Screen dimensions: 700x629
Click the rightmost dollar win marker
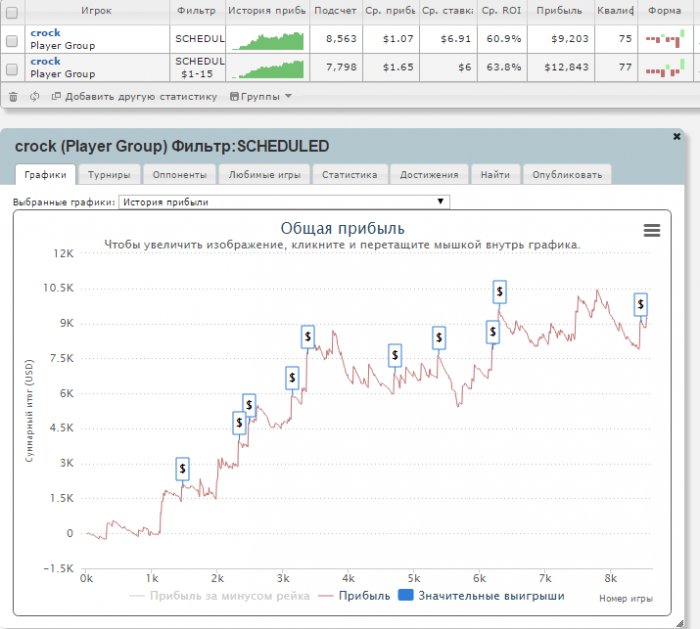641,304
